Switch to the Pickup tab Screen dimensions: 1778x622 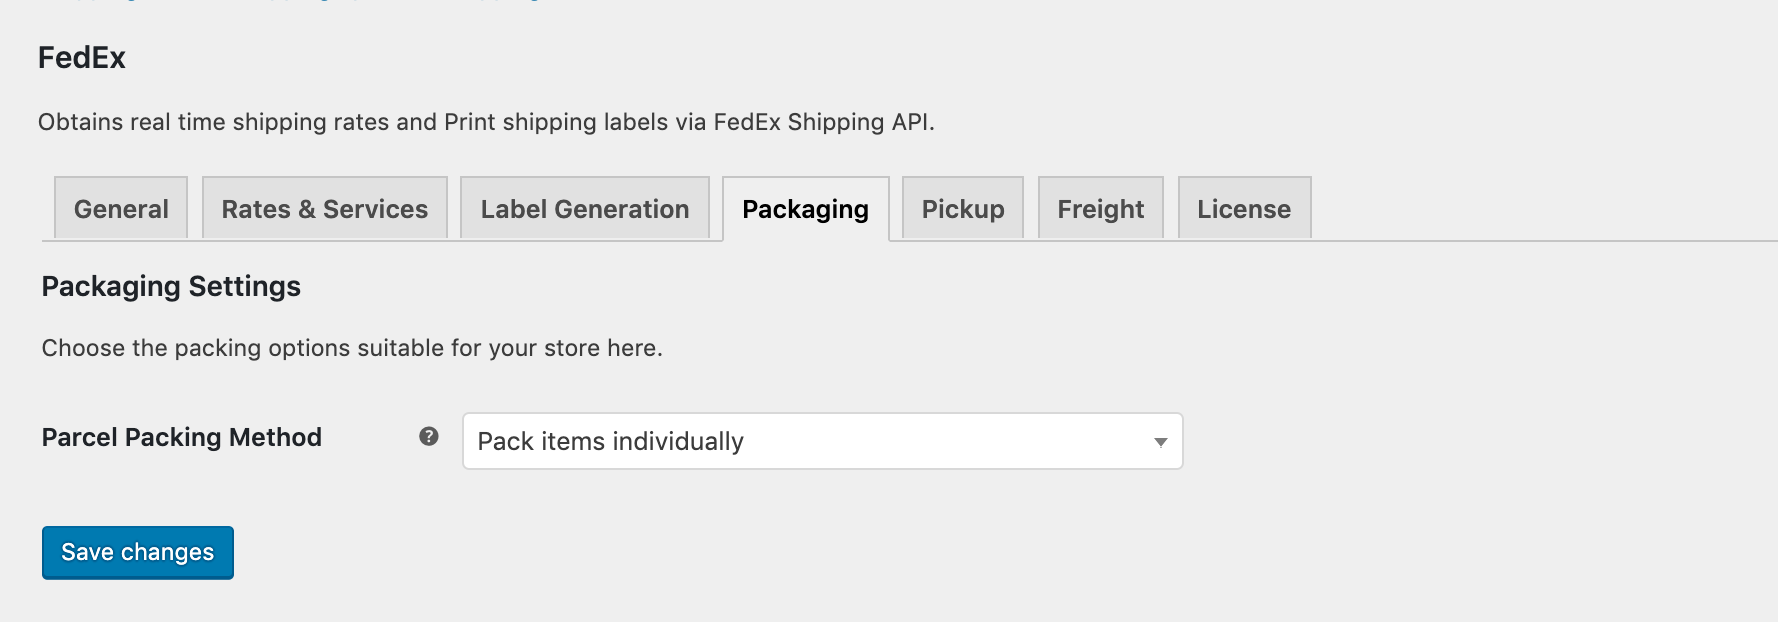click(963, 208)
